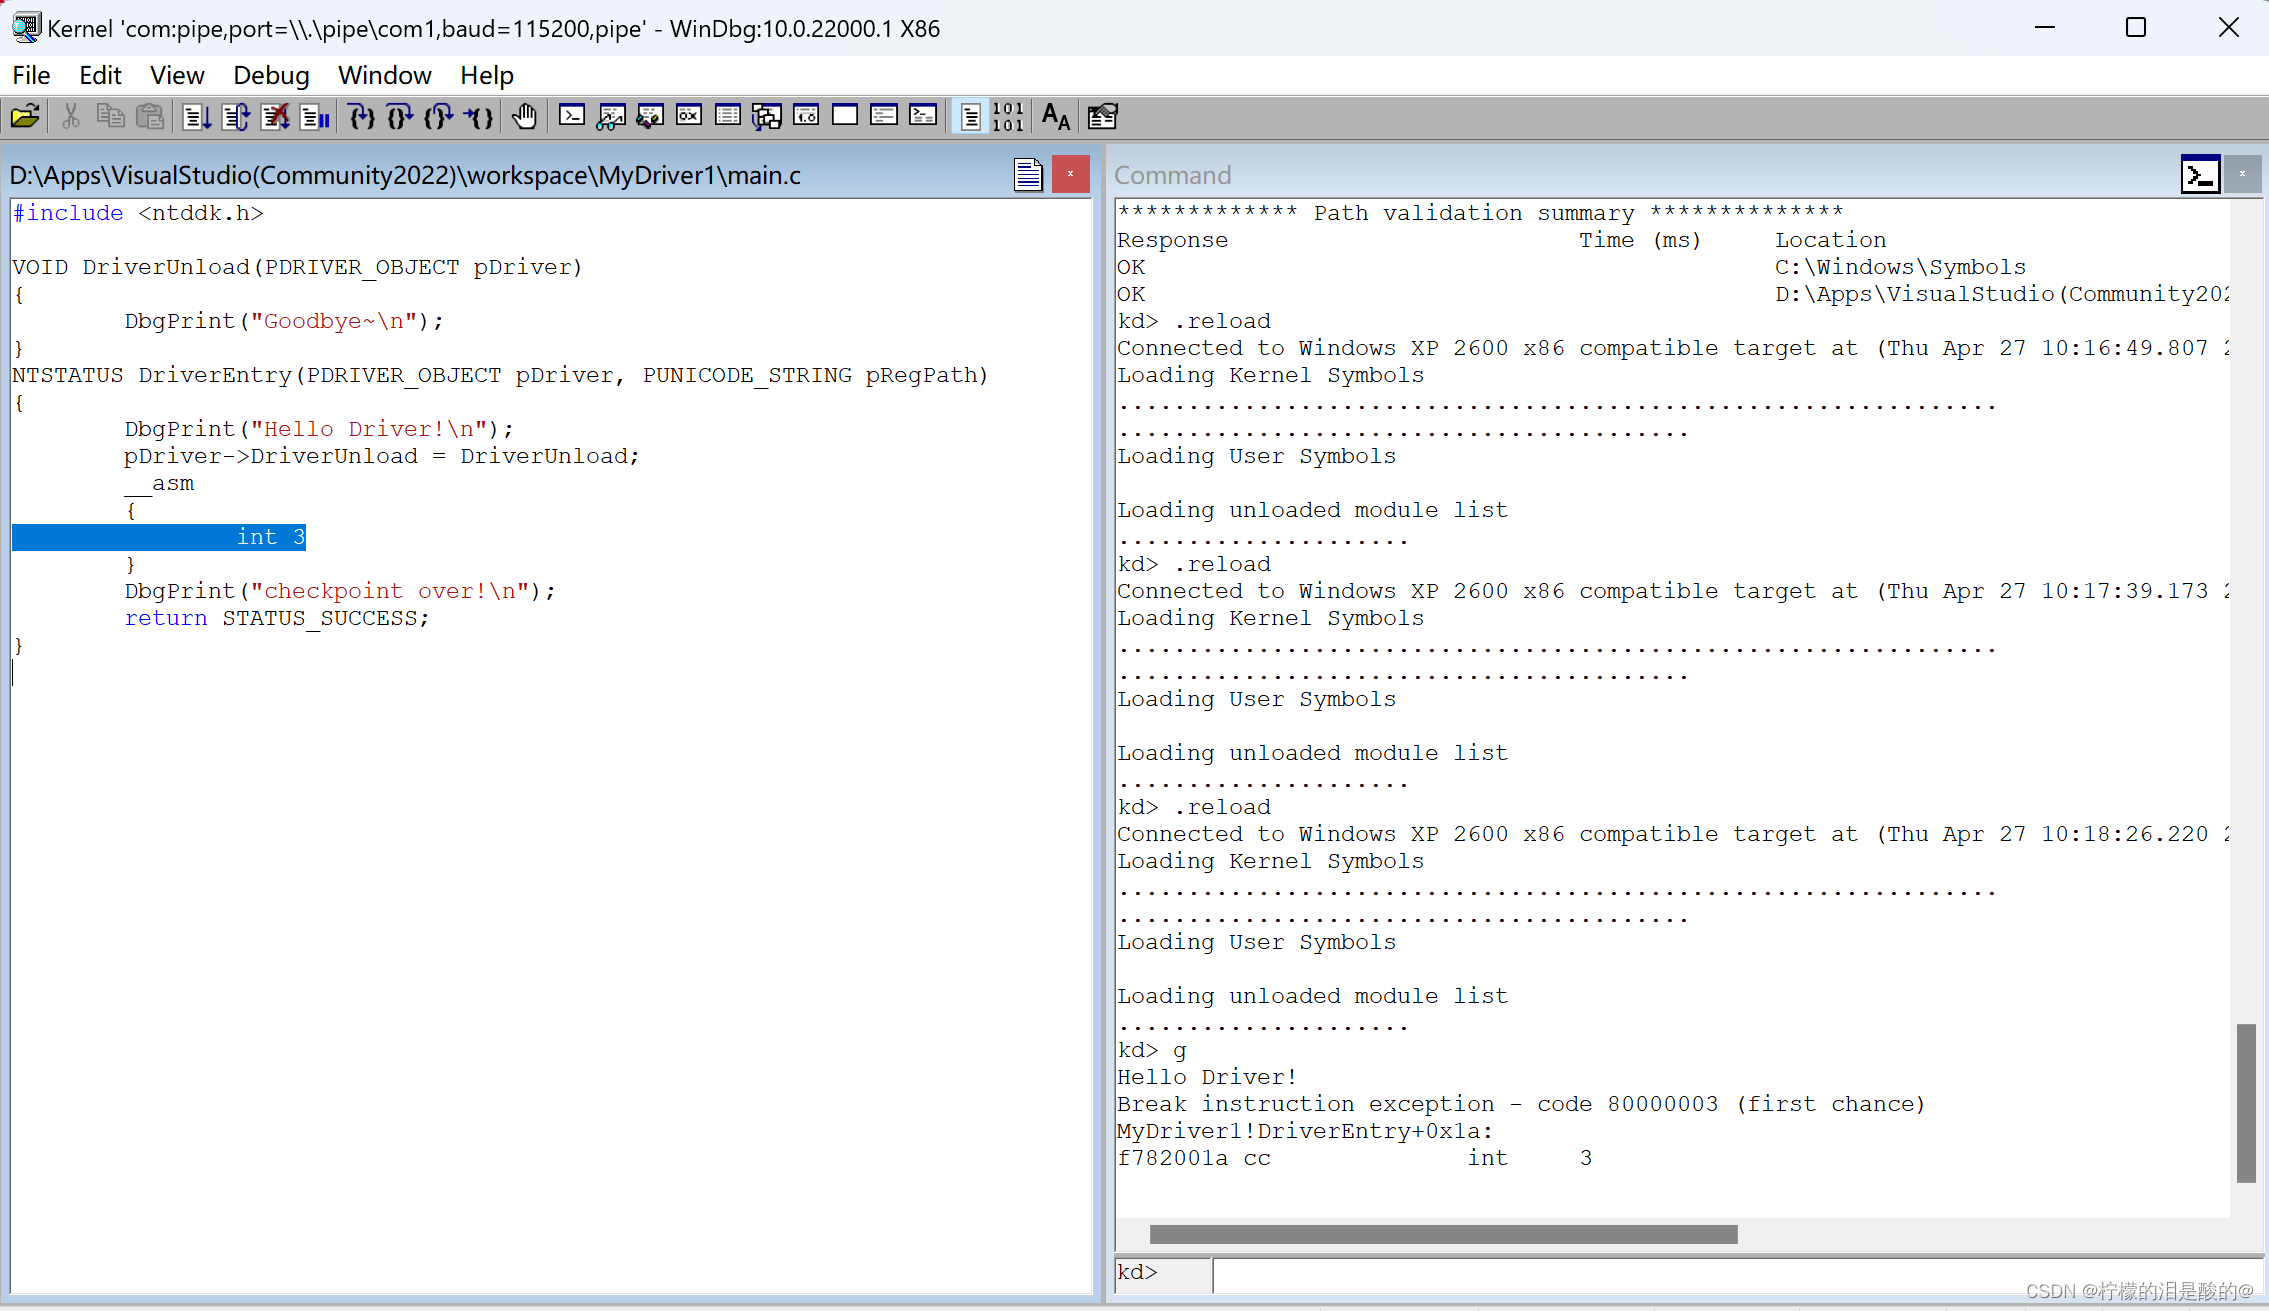The height and width of the screenshot is (1311, 2269).
Task: Click 'return STATUS_SUCCESS;' line in source
Action: pos(277,618)
